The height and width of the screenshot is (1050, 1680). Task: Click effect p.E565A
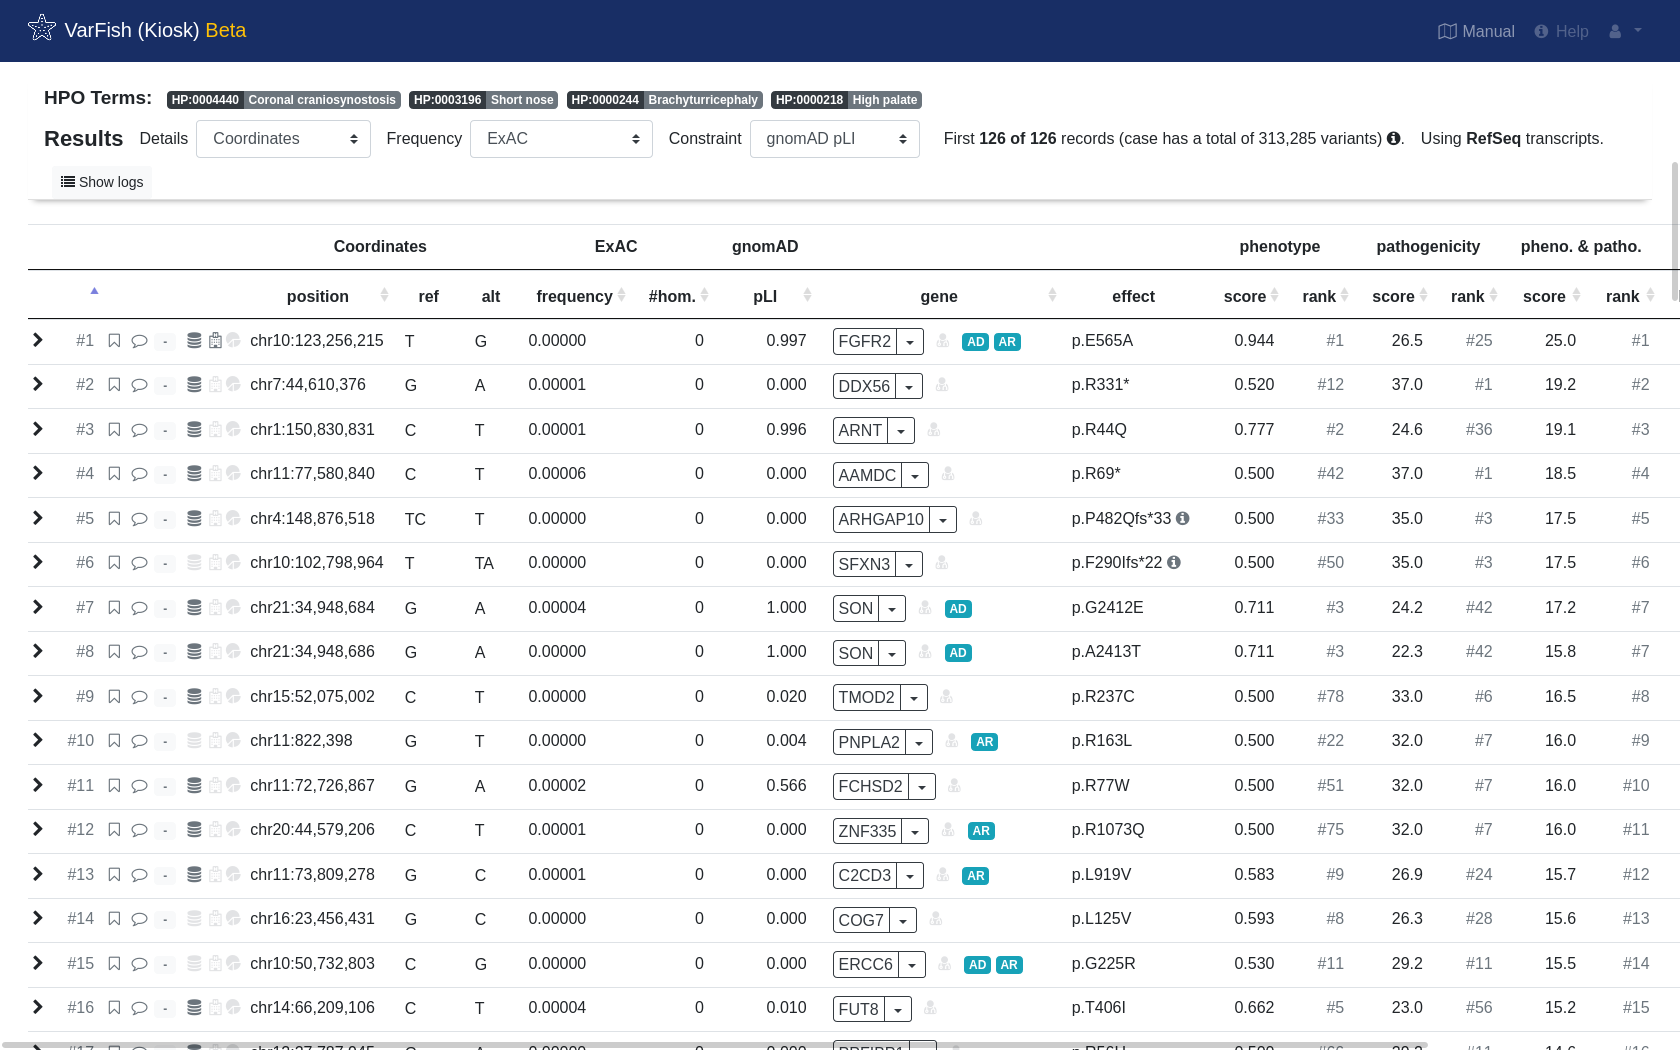click(x=1102, y=341)
